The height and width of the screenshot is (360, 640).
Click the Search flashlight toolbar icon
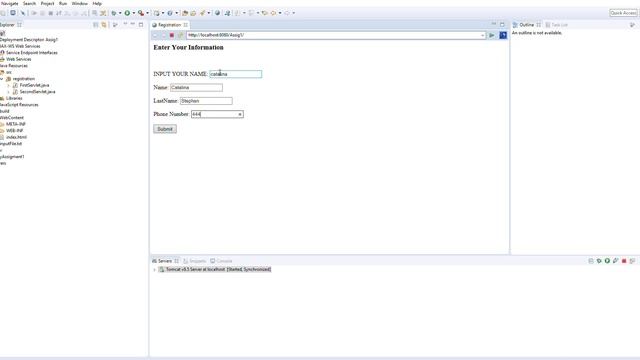(203, 13)
